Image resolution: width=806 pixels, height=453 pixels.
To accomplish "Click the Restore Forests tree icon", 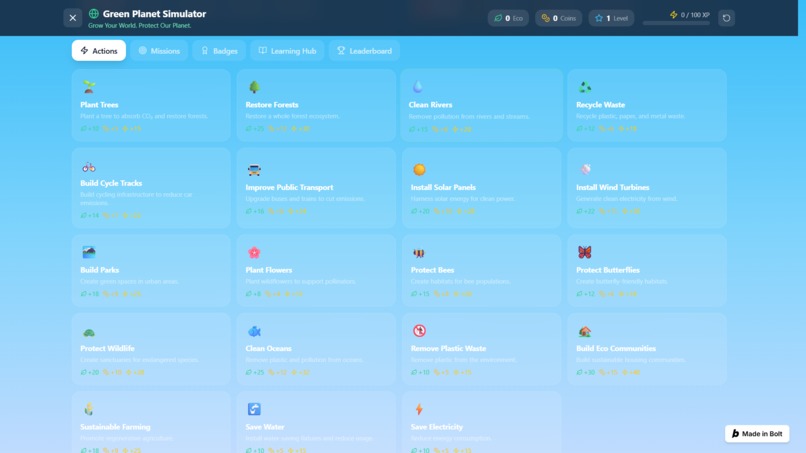I will pos(254,86).
